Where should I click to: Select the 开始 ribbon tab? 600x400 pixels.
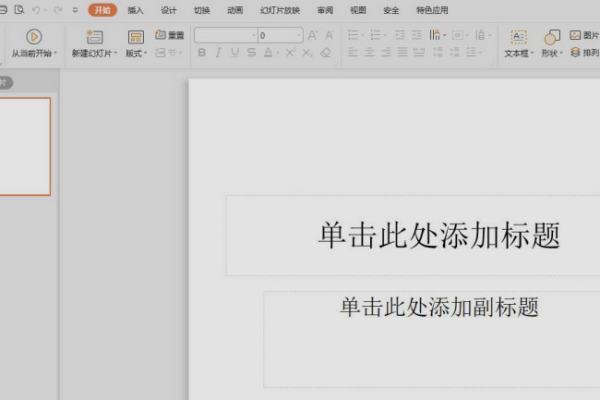(x=102, y=10)
